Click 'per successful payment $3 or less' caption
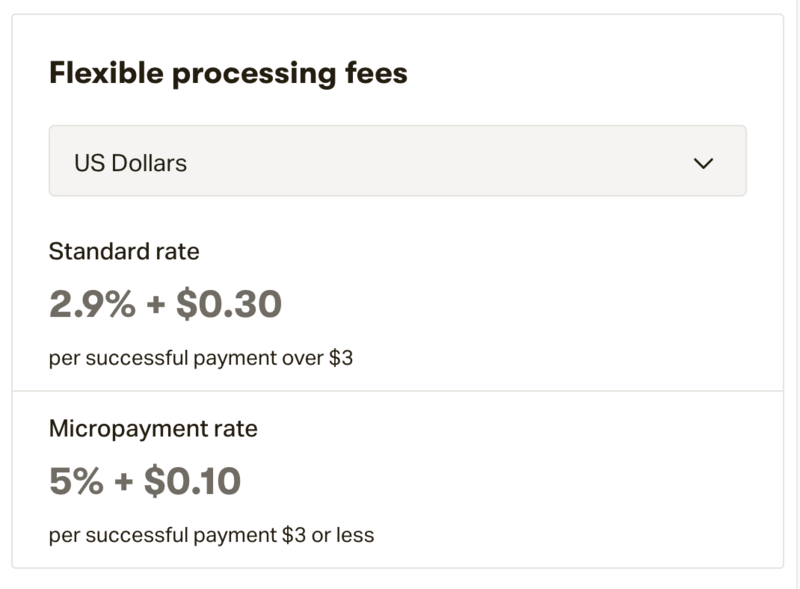The width and height of the screenshot is (800, 589). click(211, 535)
